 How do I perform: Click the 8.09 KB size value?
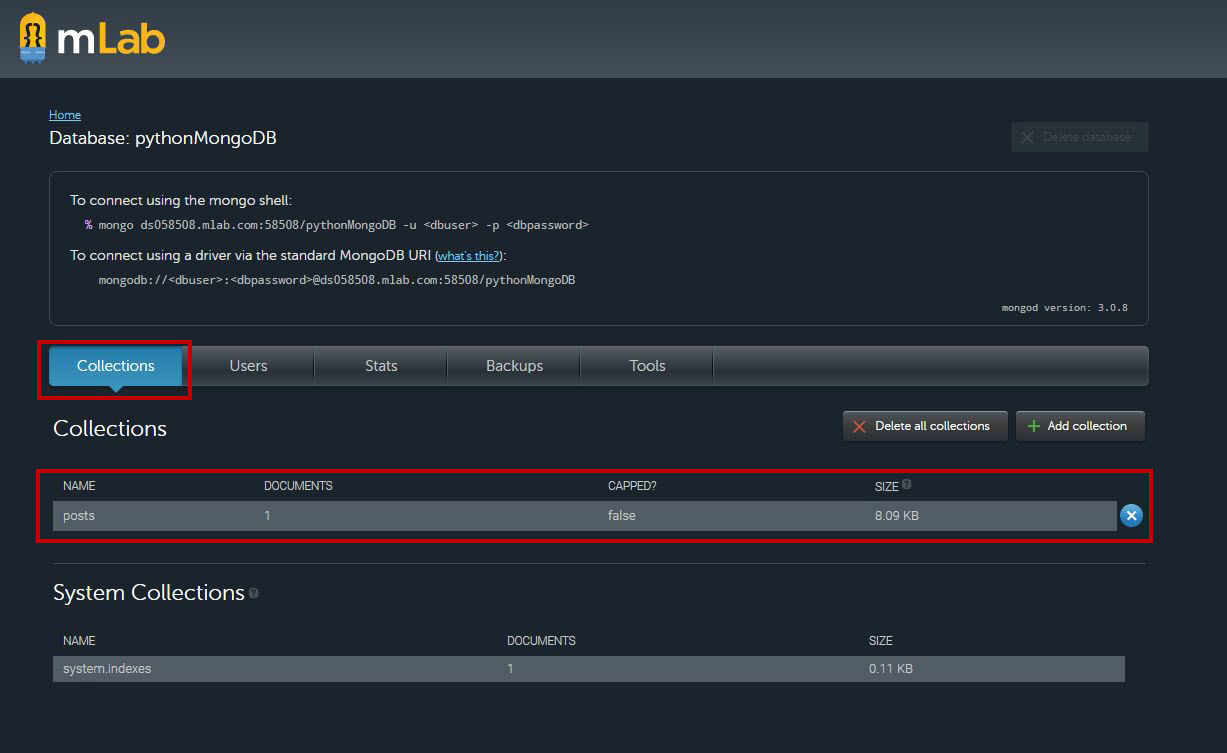(x=896, y=516)
